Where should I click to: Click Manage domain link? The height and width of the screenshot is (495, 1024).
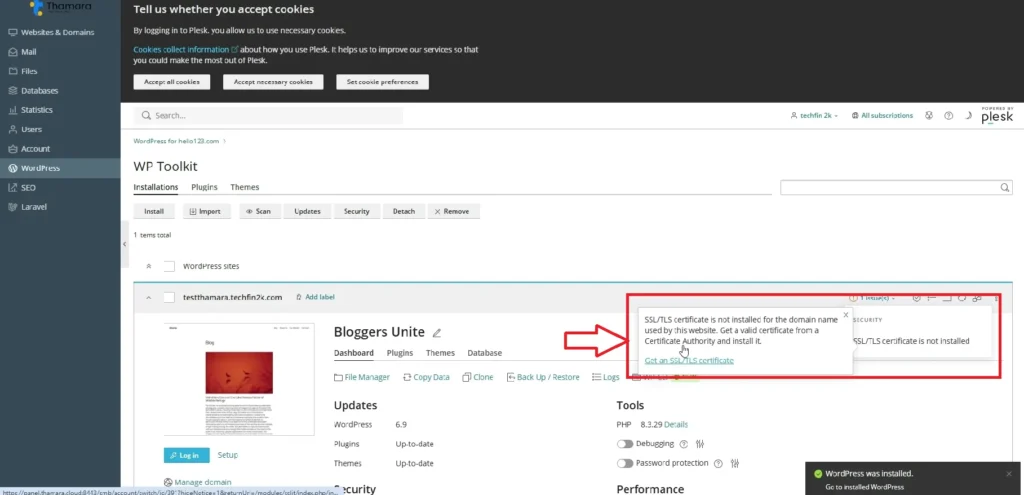point(197,482)
